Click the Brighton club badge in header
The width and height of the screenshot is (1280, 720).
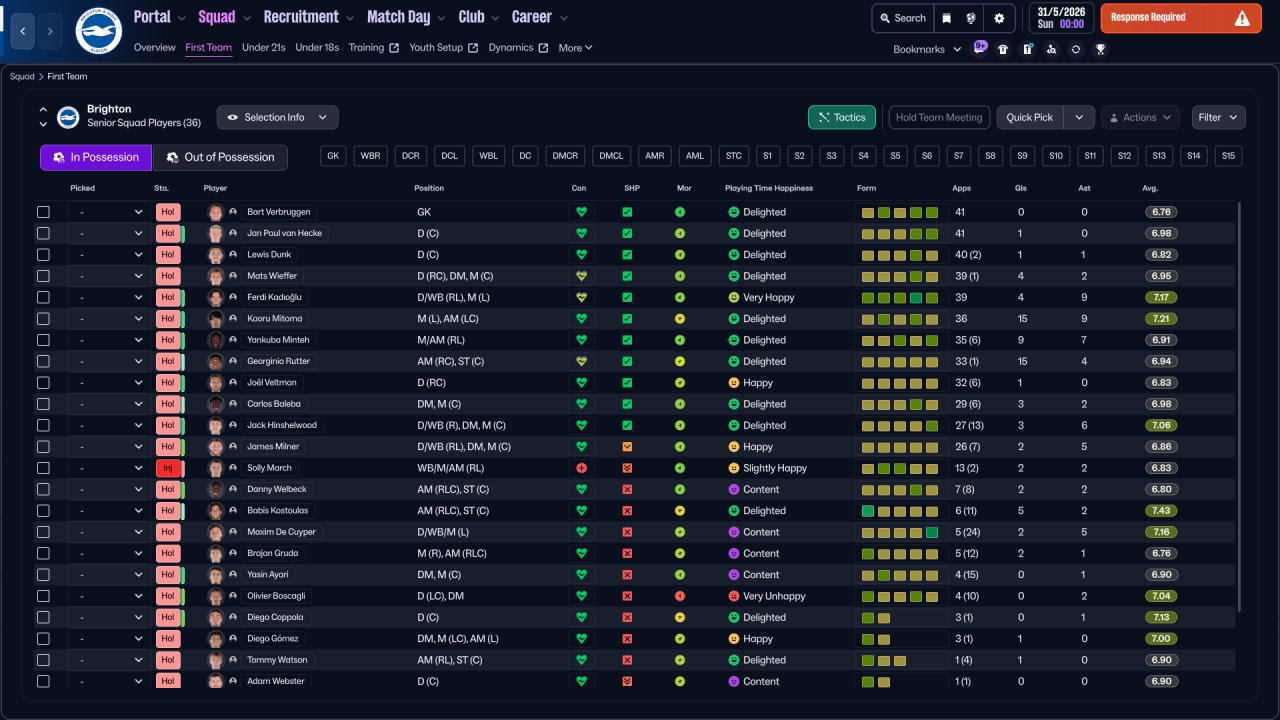point(98,32)
